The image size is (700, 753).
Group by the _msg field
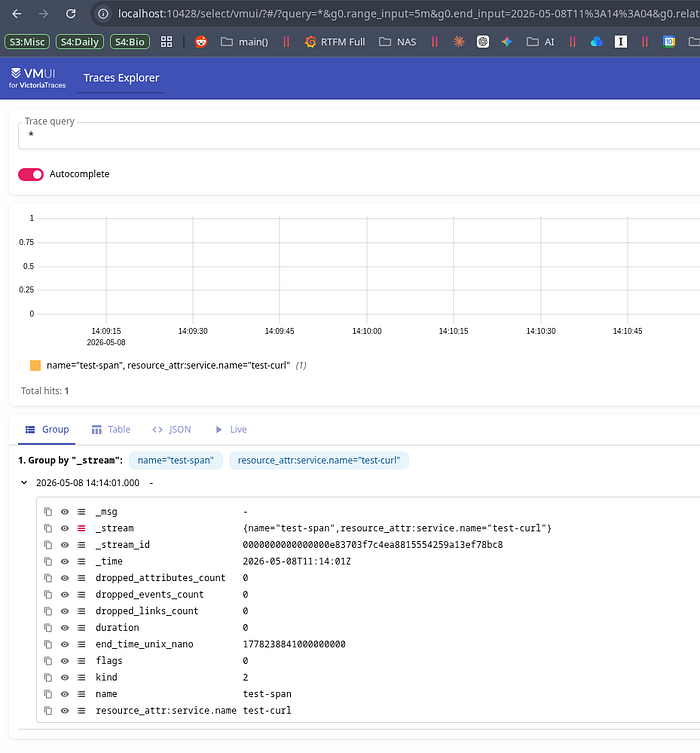coord(82,512)
